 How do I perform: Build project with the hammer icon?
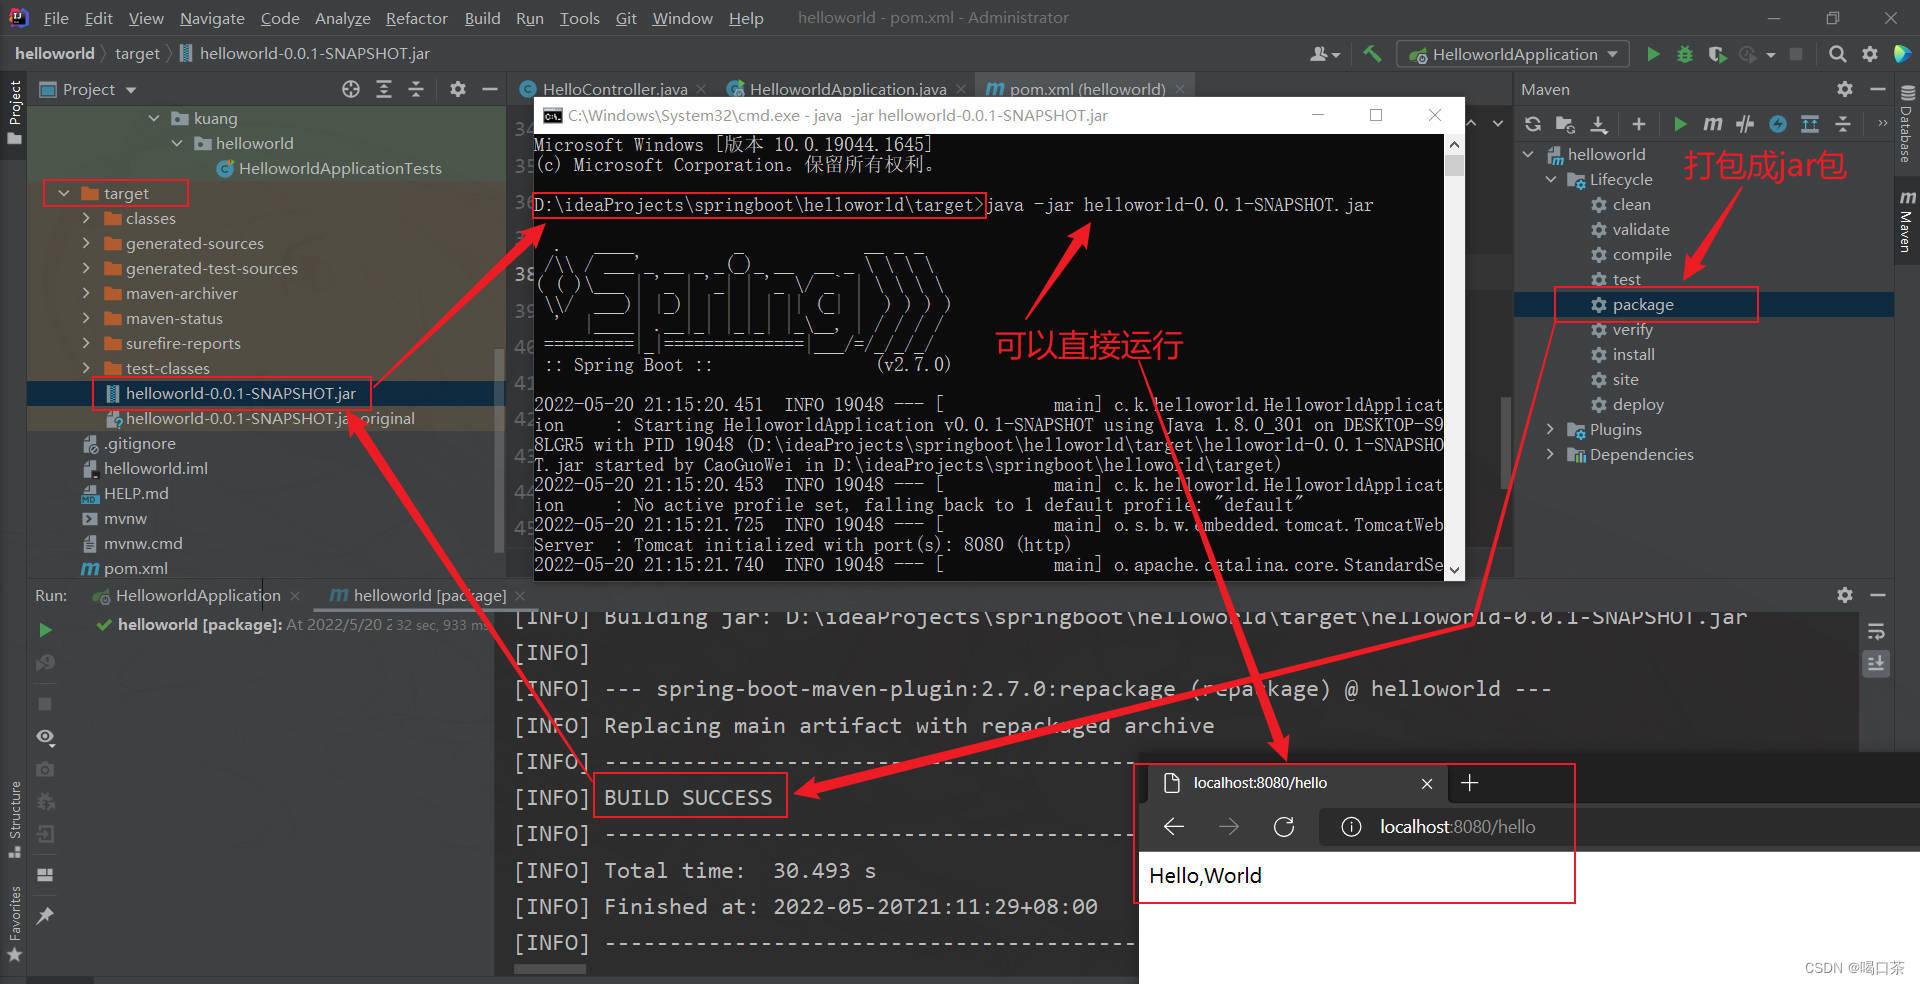click(1372, 54)
